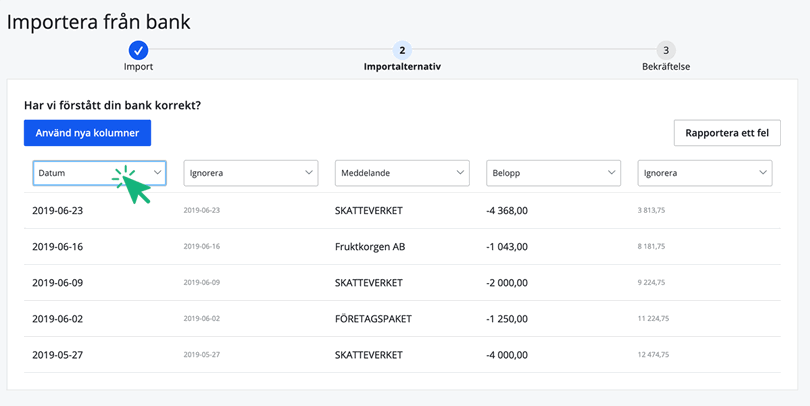Viewport: 810px width, 406px height.
Task: Expand the Belopp column dropdown
Action: (553, 173)
